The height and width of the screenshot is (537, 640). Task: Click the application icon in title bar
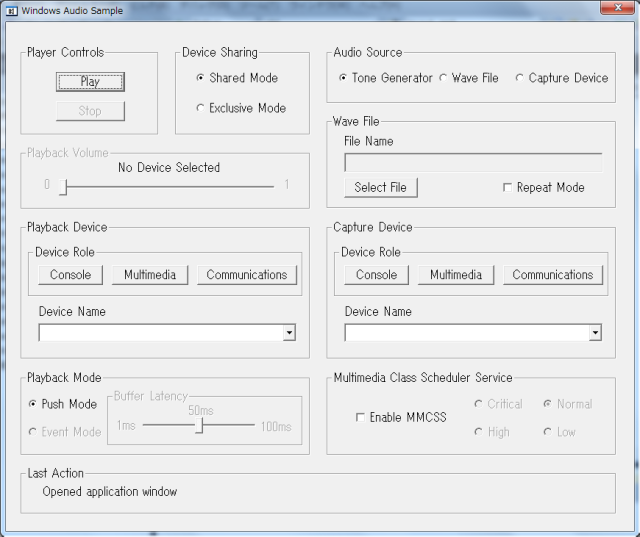coord(12,10)
